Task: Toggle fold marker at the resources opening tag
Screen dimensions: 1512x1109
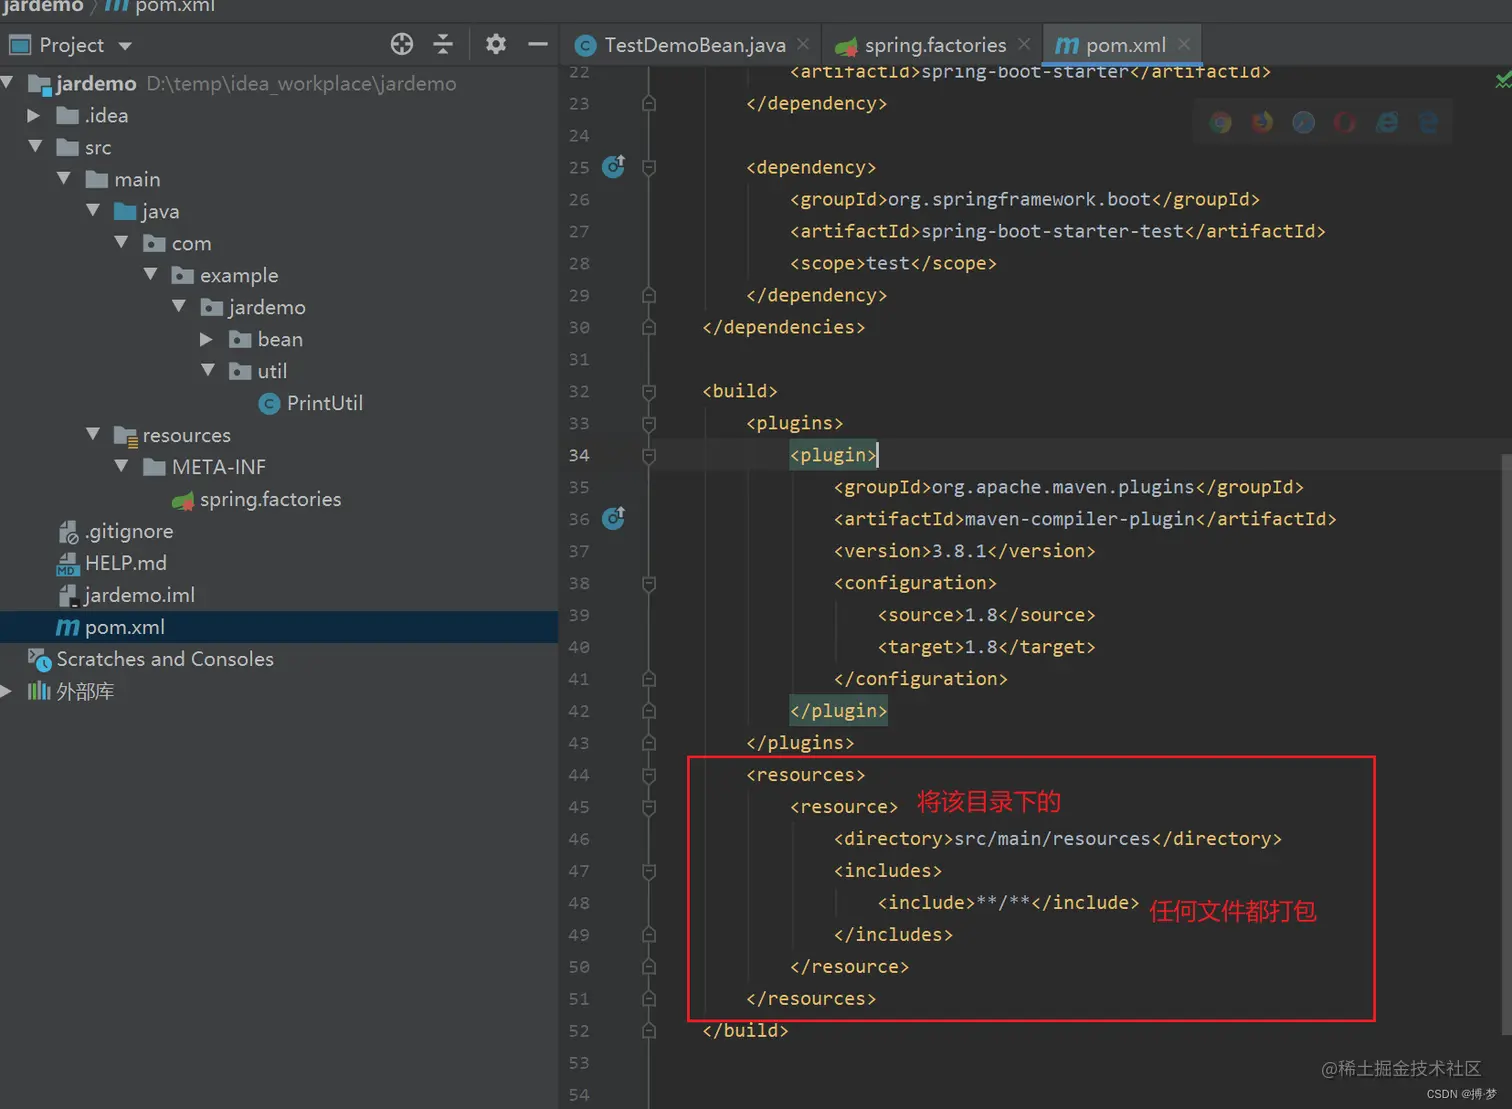Action: click(x=649, y=775)
